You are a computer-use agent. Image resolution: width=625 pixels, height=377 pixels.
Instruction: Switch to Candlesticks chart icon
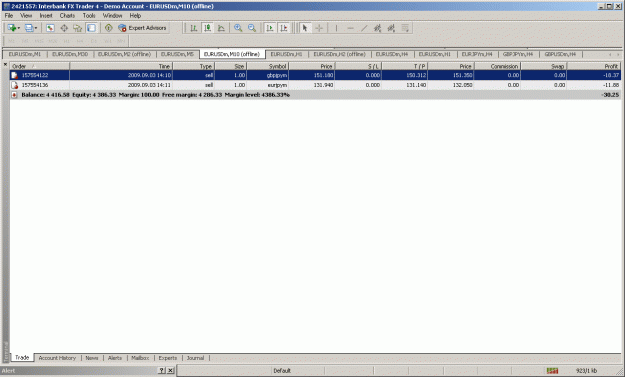(207, 28)
